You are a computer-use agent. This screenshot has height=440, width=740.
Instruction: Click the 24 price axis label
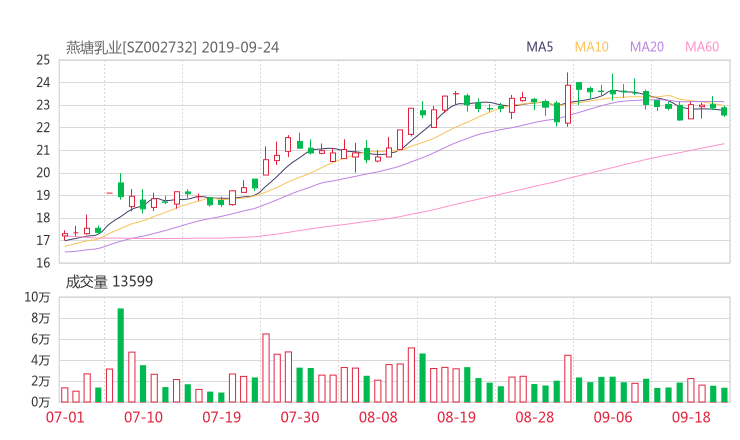click(43, 83)
